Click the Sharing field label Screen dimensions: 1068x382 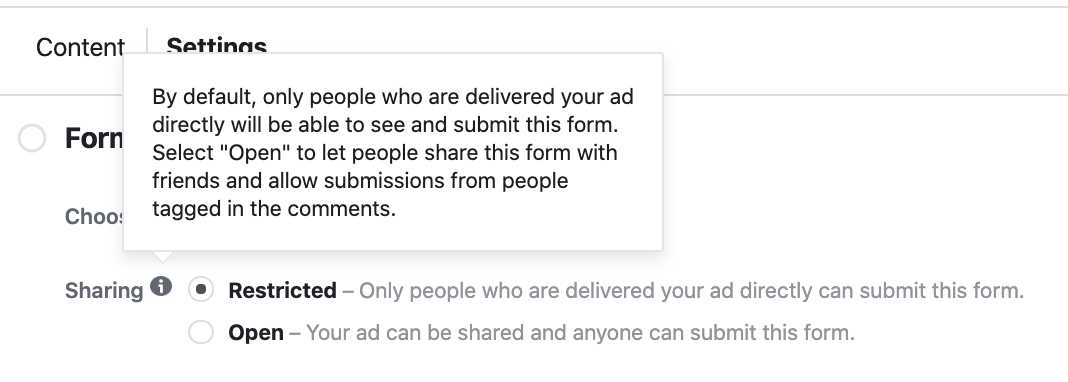(x=104, y=291)
